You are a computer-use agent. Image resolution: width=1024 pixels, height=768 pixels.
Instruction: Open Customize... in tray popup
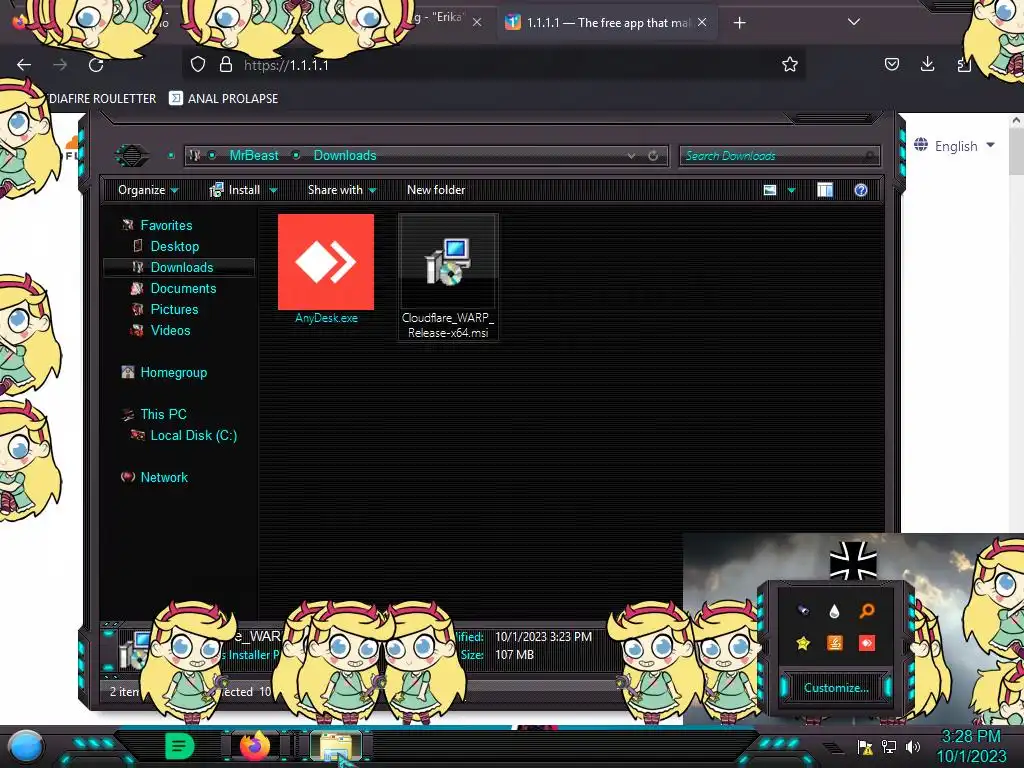pos(836,688)
